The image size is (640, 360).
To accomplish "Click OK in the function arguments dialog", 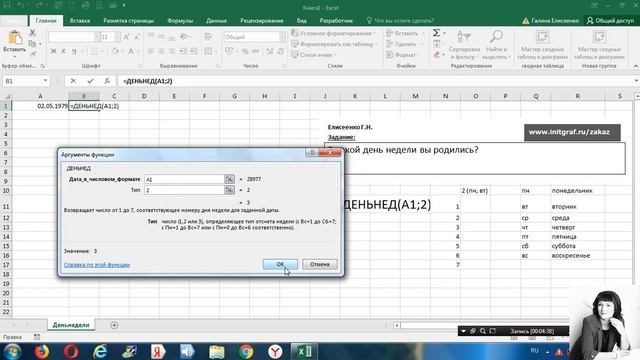I will click(x=280, y=264).
